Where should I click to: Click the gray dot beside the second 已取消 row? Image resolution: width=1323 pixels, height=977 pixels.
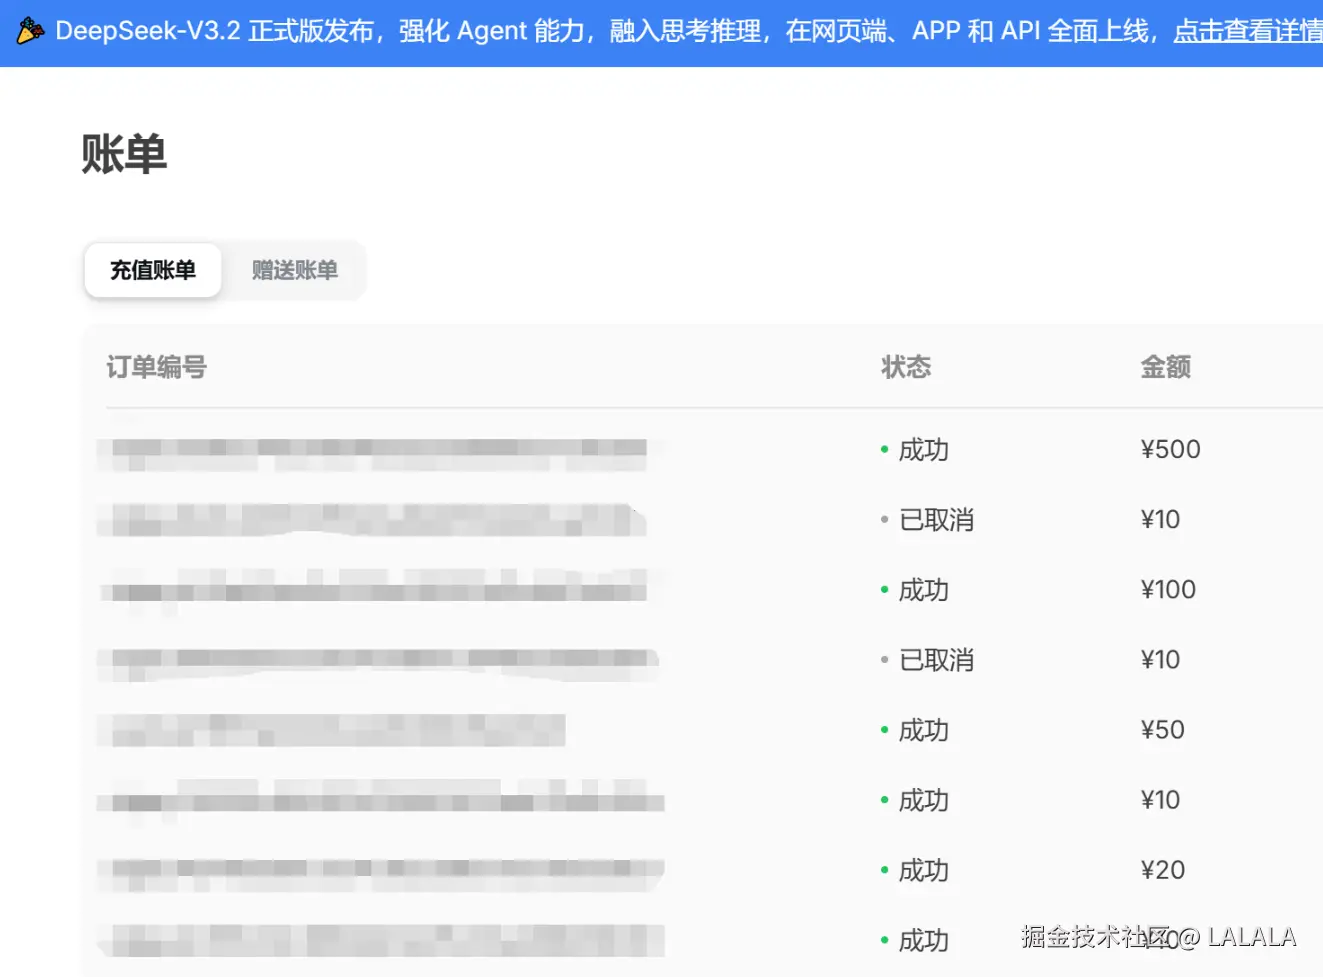point(884,661)
